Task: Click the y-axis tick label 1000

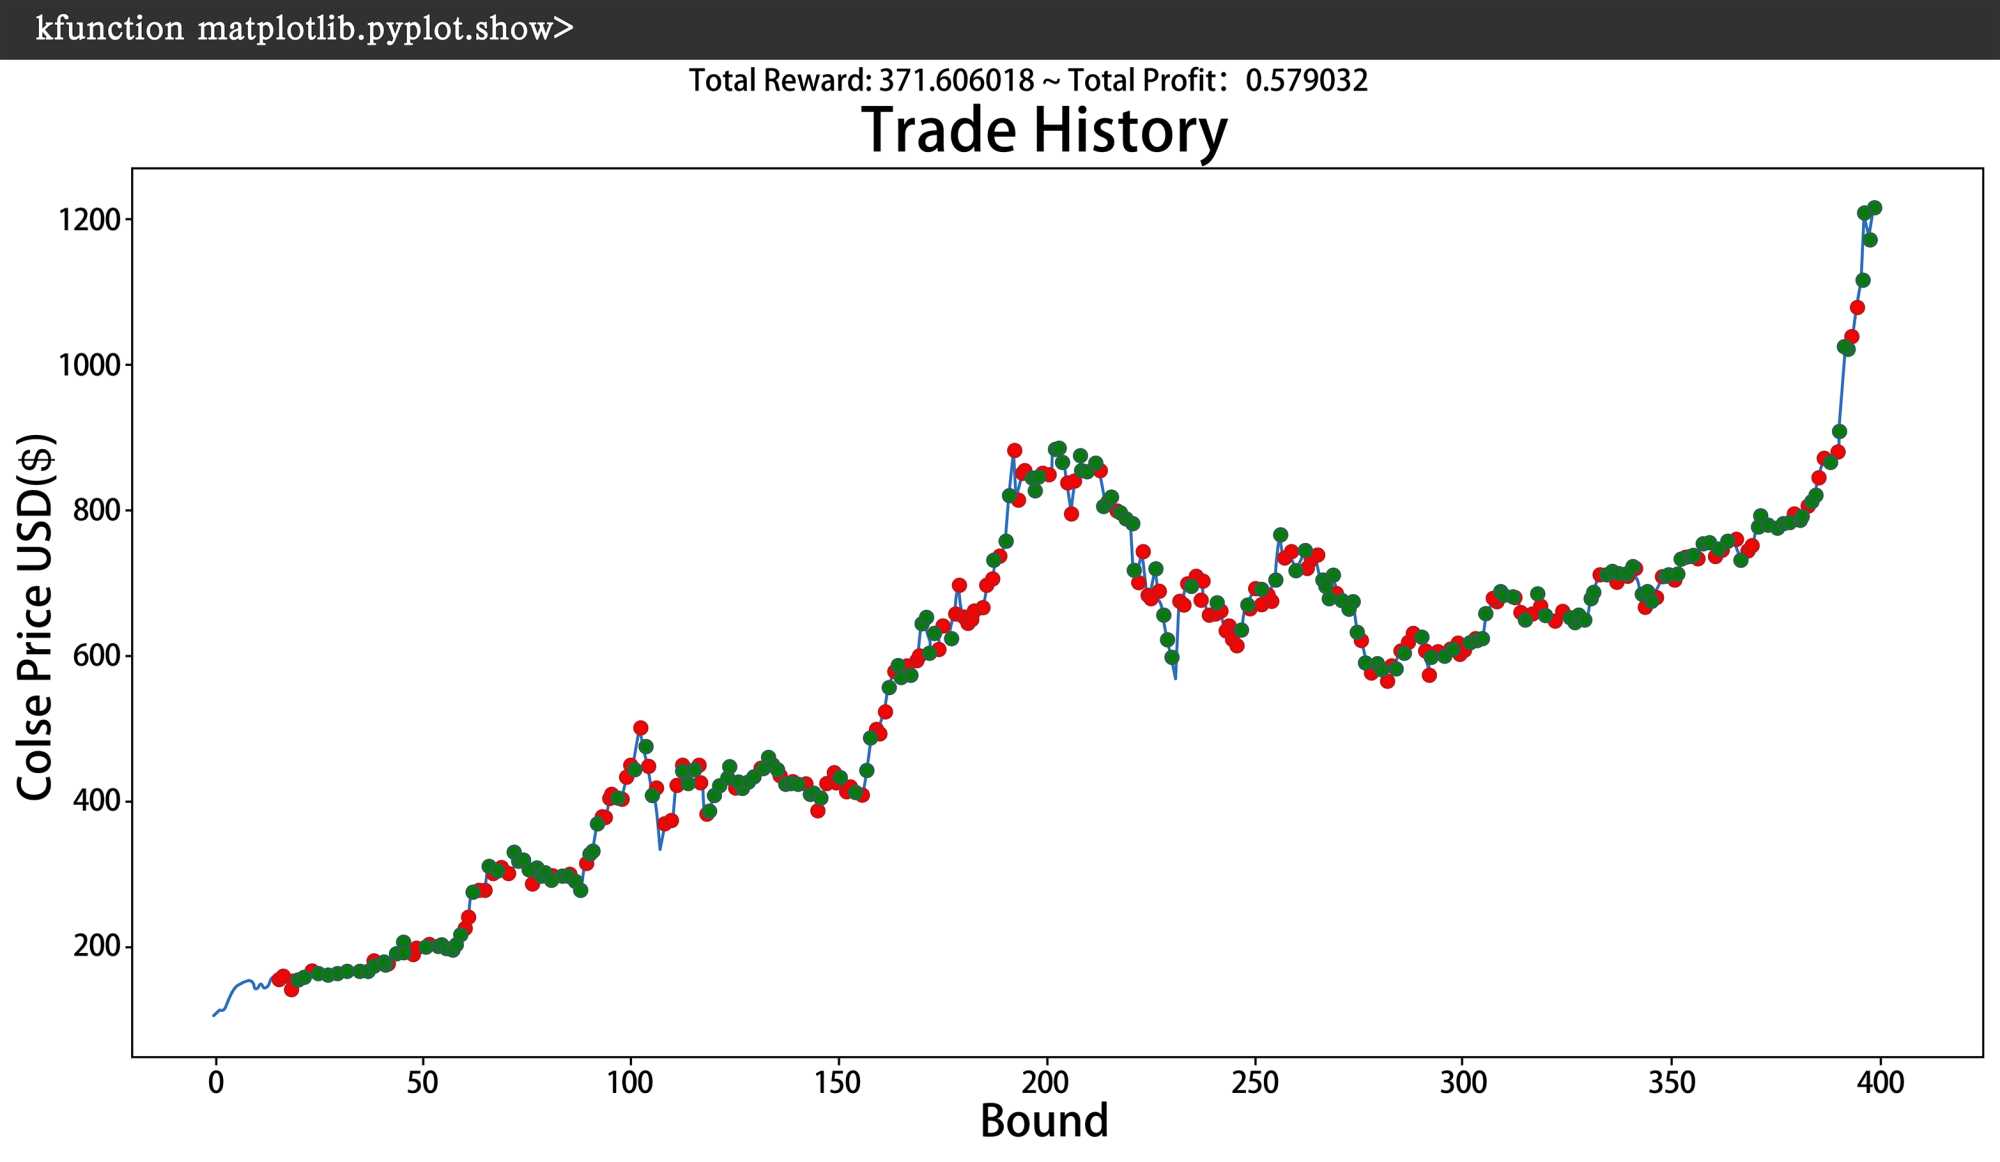Action: (x=89, y=365)
